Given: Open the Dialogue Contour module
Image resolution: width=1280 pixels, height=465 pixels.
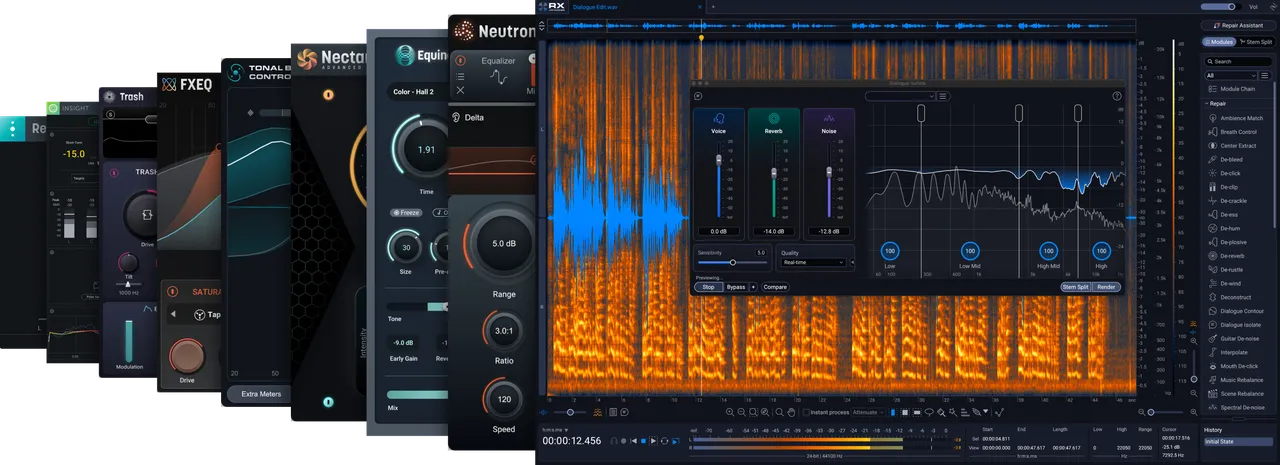Looking at the screenshot, I should click(x=1238, y=311).
